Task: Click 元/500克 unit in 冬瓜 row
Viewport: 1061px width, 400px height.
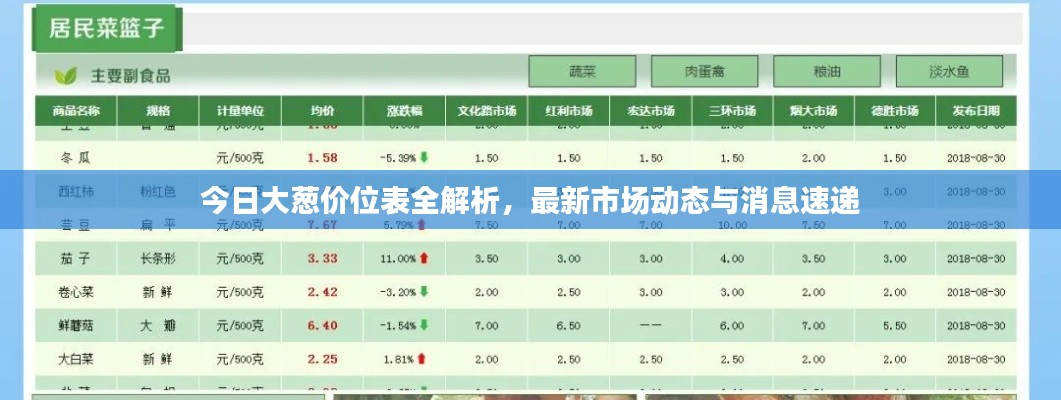Action: coord(240,158)
